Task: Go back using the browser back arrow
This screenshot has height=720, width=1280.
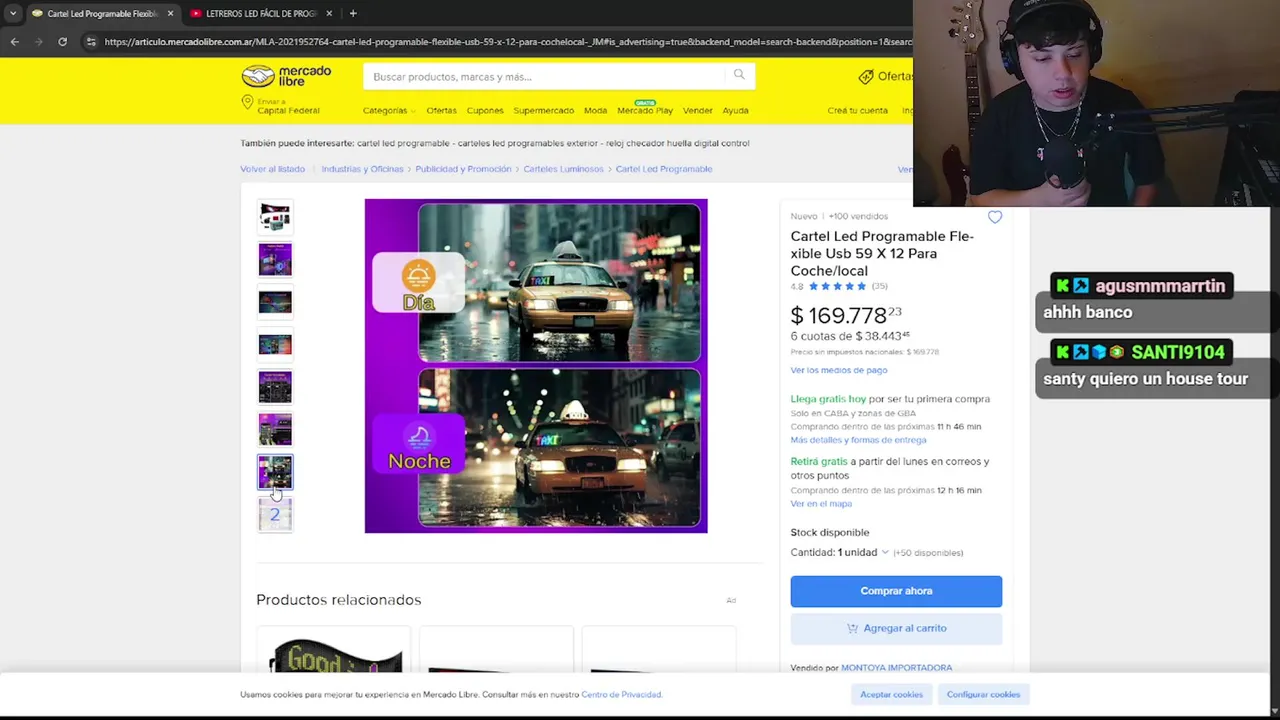Action: coord(14,42)
